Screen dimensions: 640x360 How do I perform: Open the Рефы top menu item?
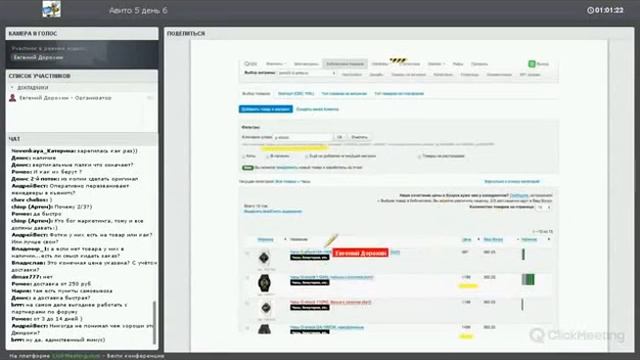tap(458, 64)
